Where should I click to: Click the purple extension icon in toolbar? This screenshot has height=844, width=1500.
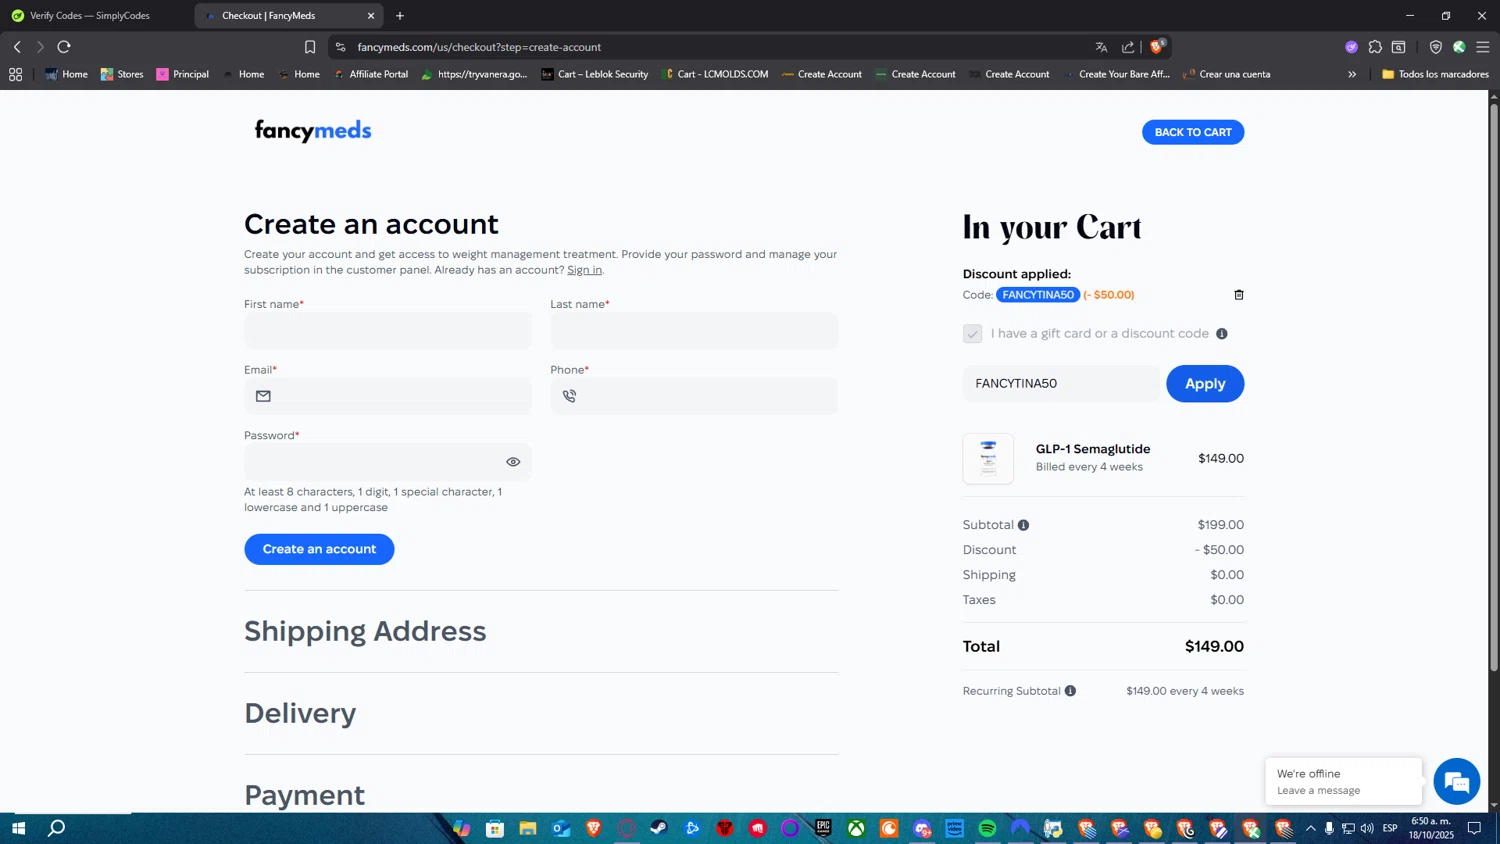coord(1351,47)
